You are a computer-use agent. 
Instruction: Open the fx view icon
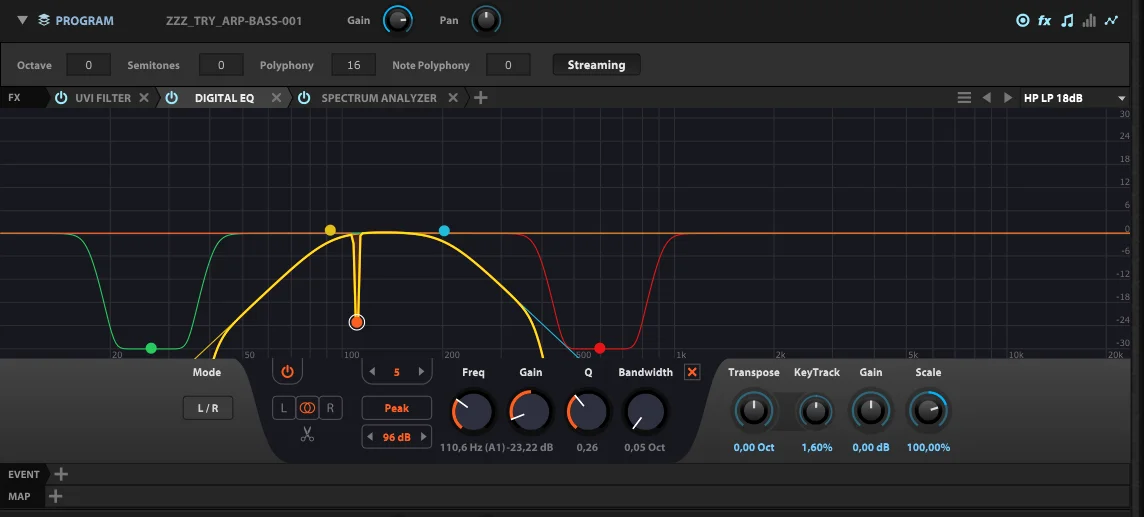[x=1045, y=20]
